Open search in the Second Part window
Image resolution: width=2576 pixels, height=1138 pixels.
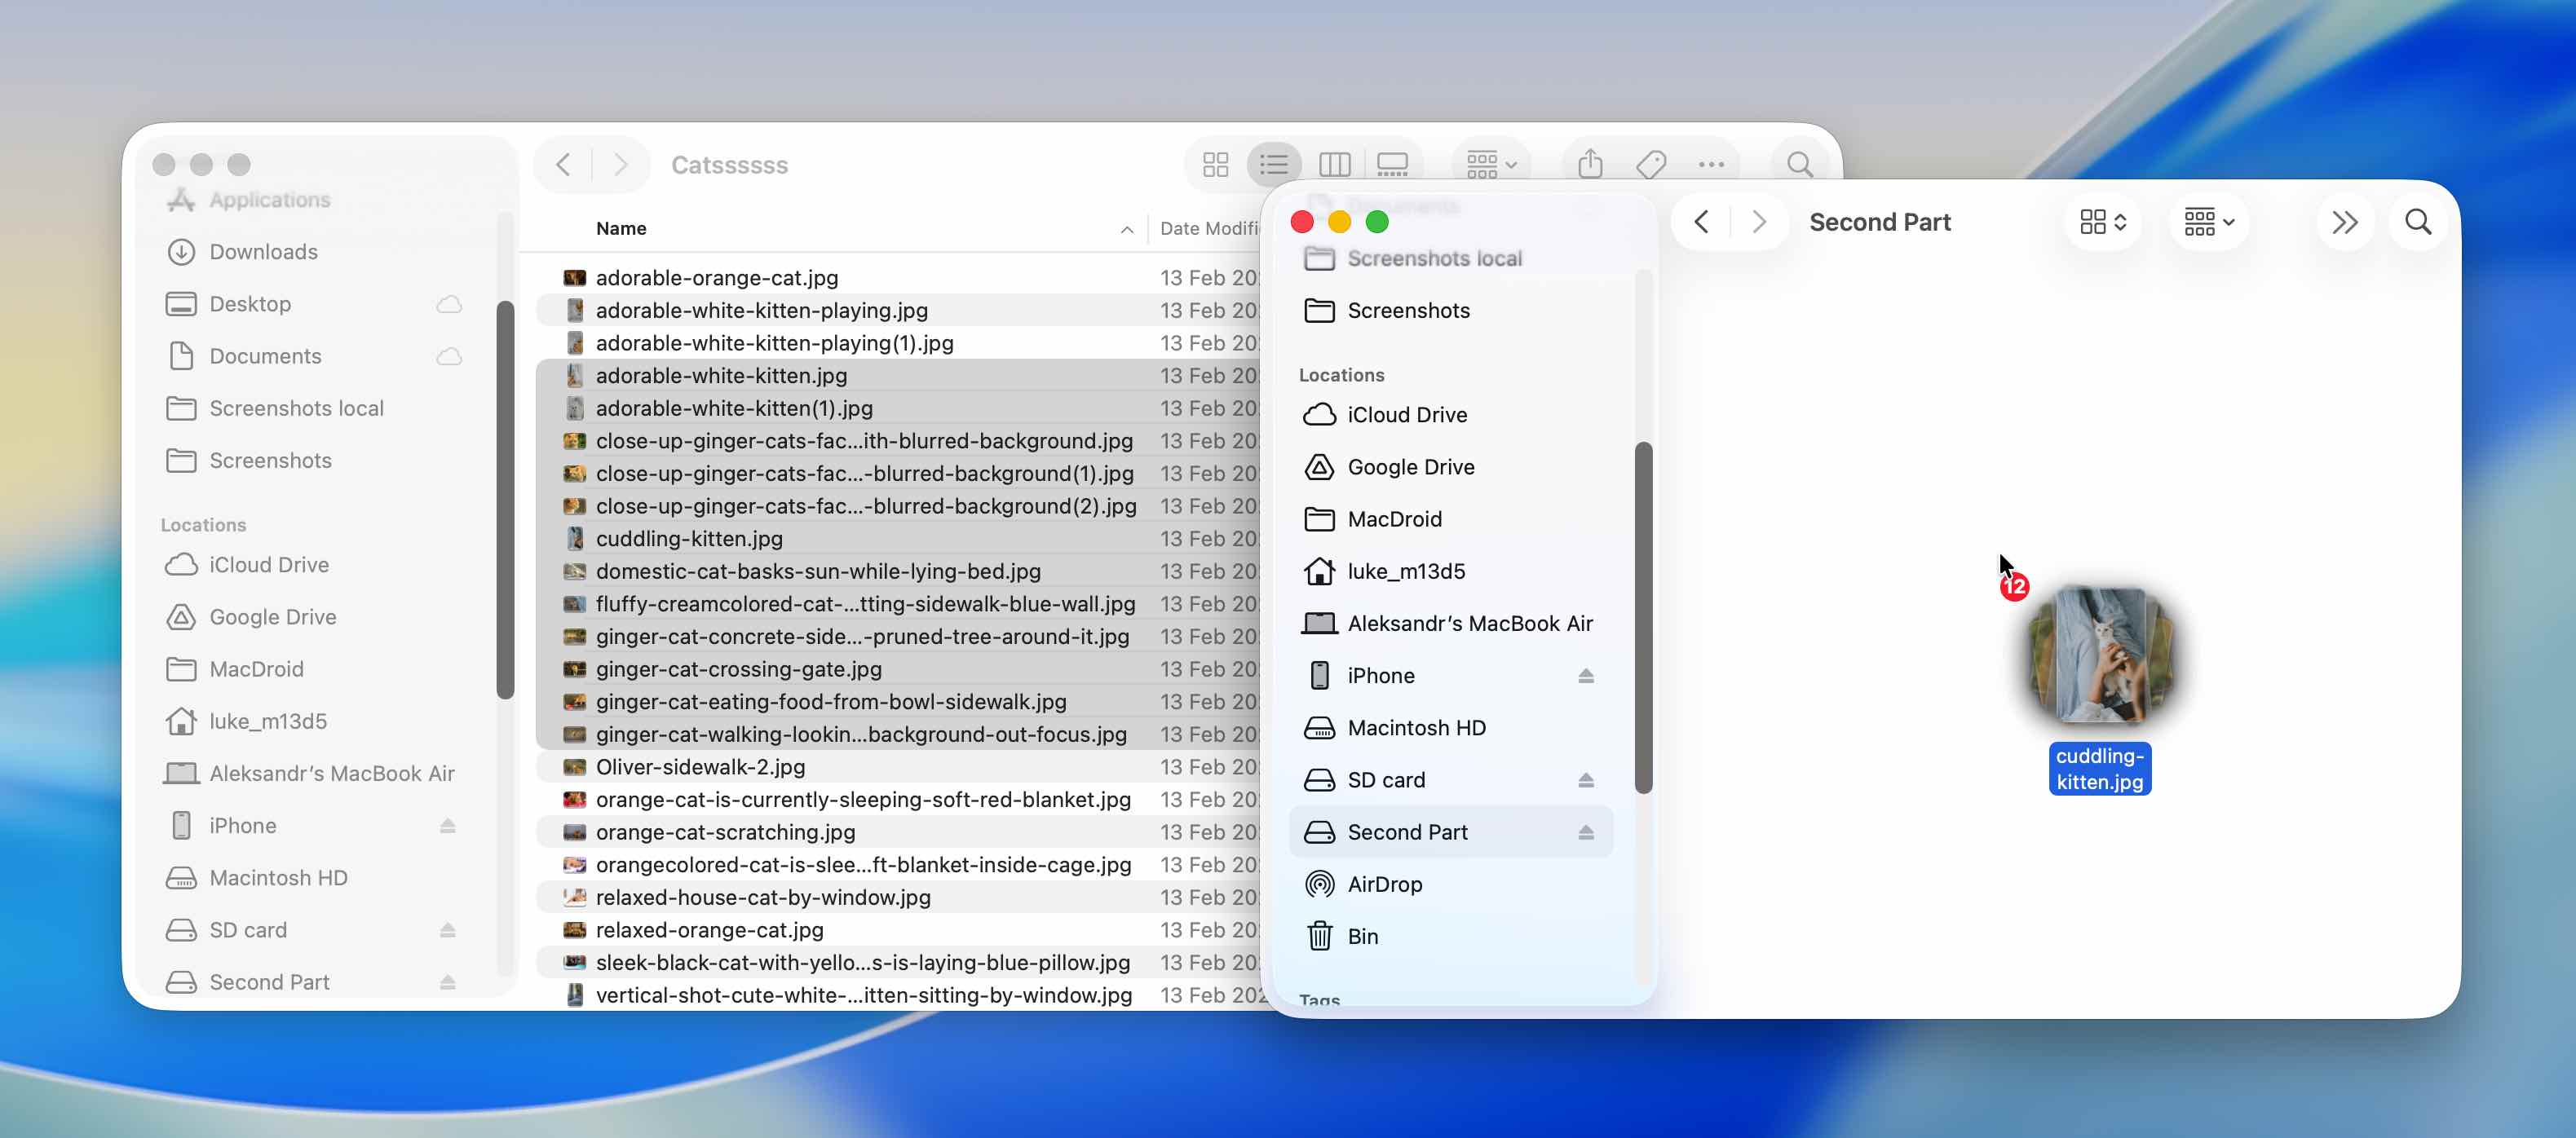[x=2418, y=222]
